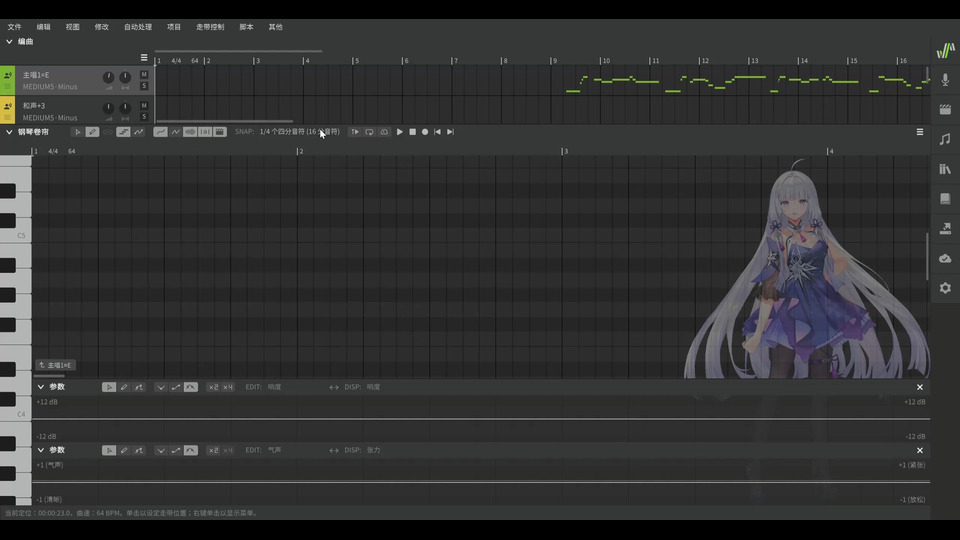Open the 文件 menu
This screenshot has height=540, width=960.
[14, 27]
